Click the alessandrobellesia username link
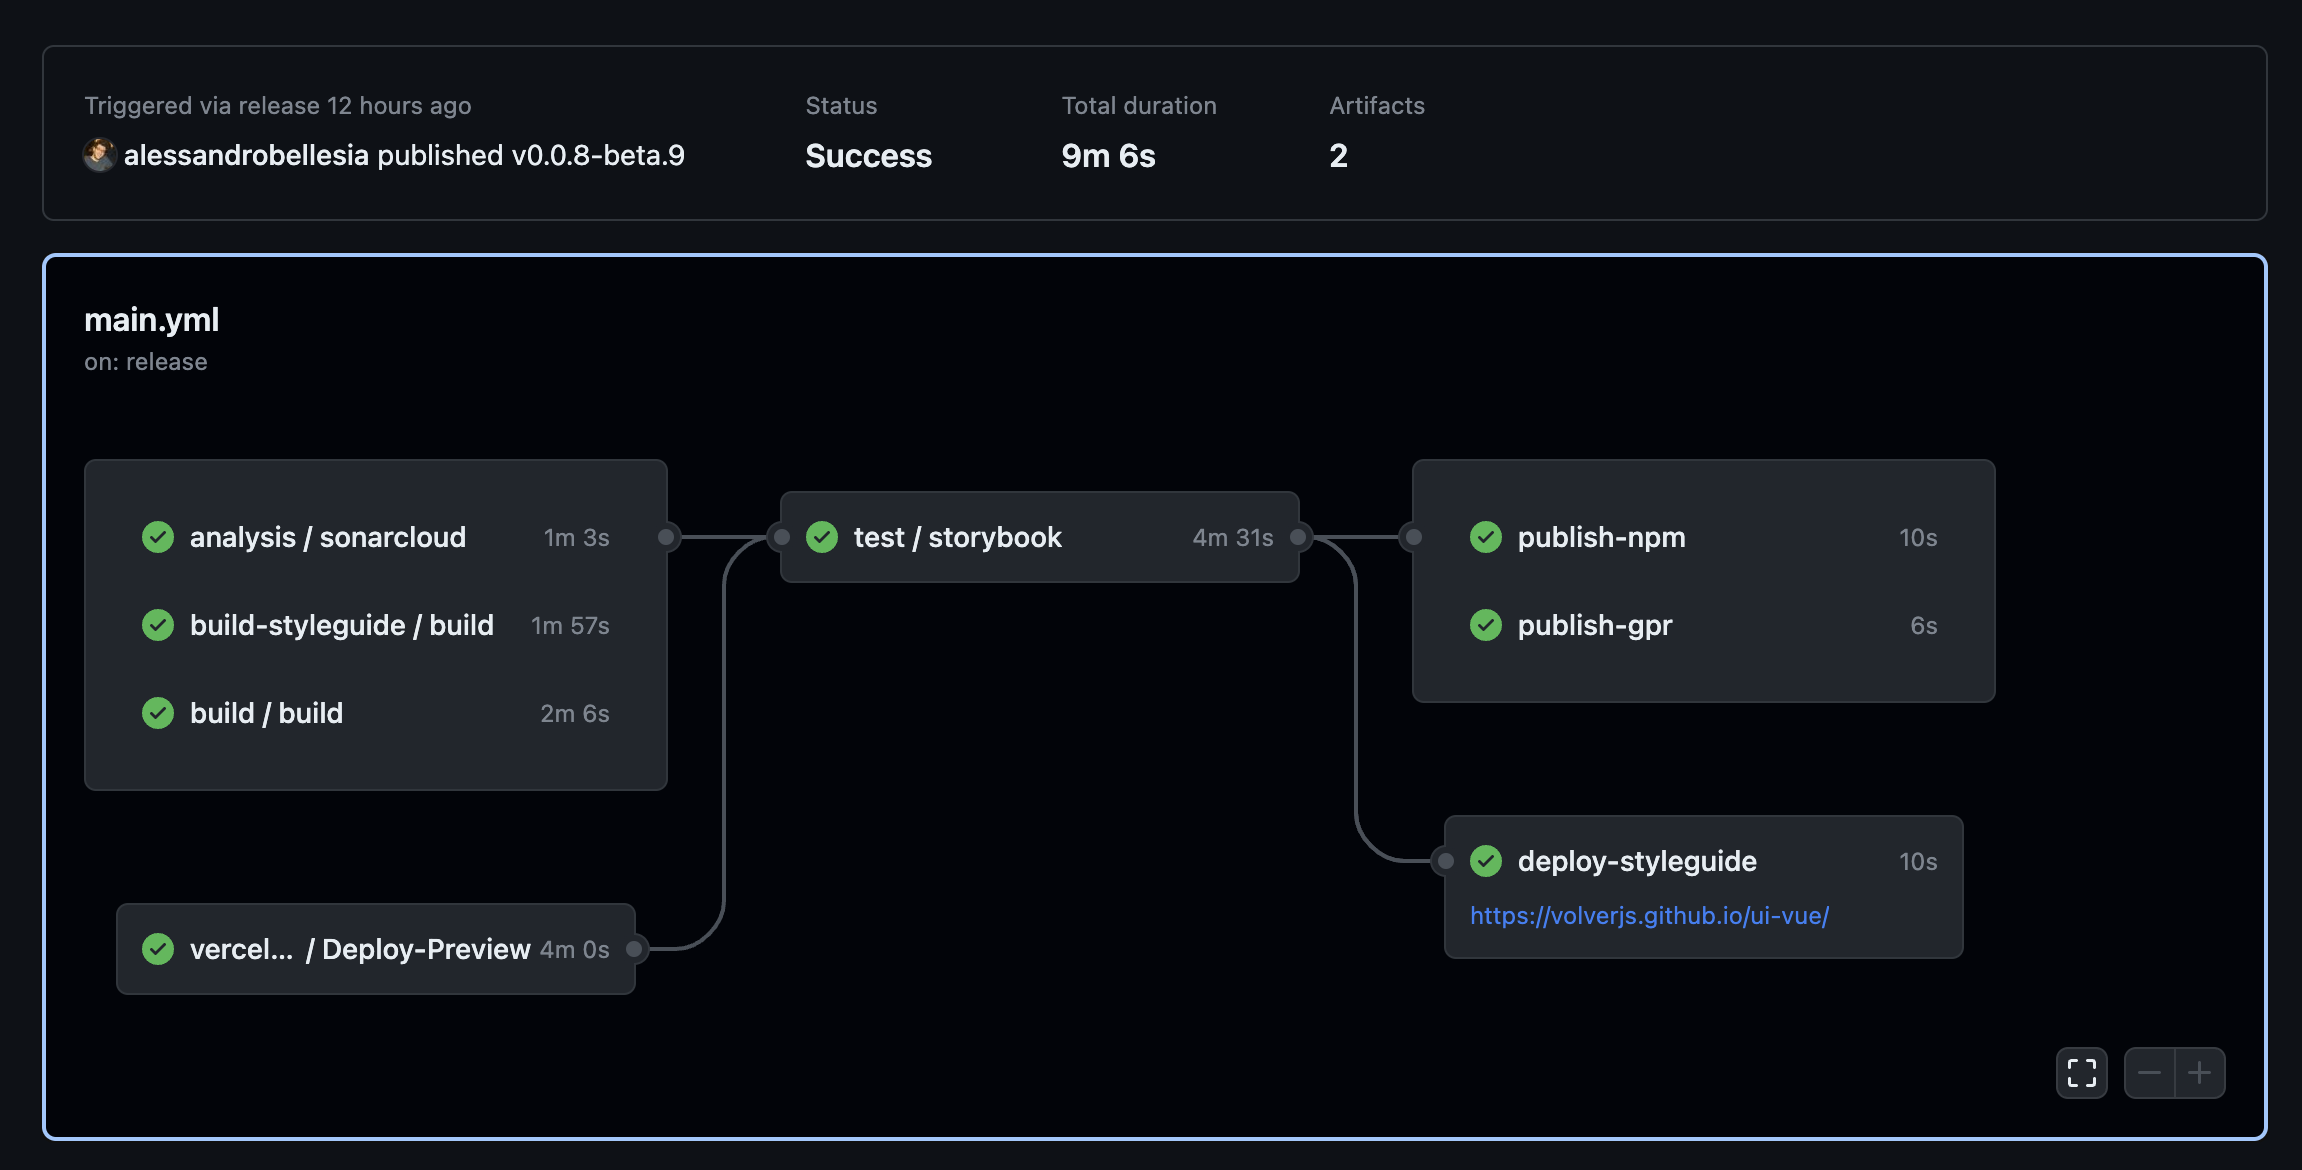 pyautogui.click(x=246, y=155)
